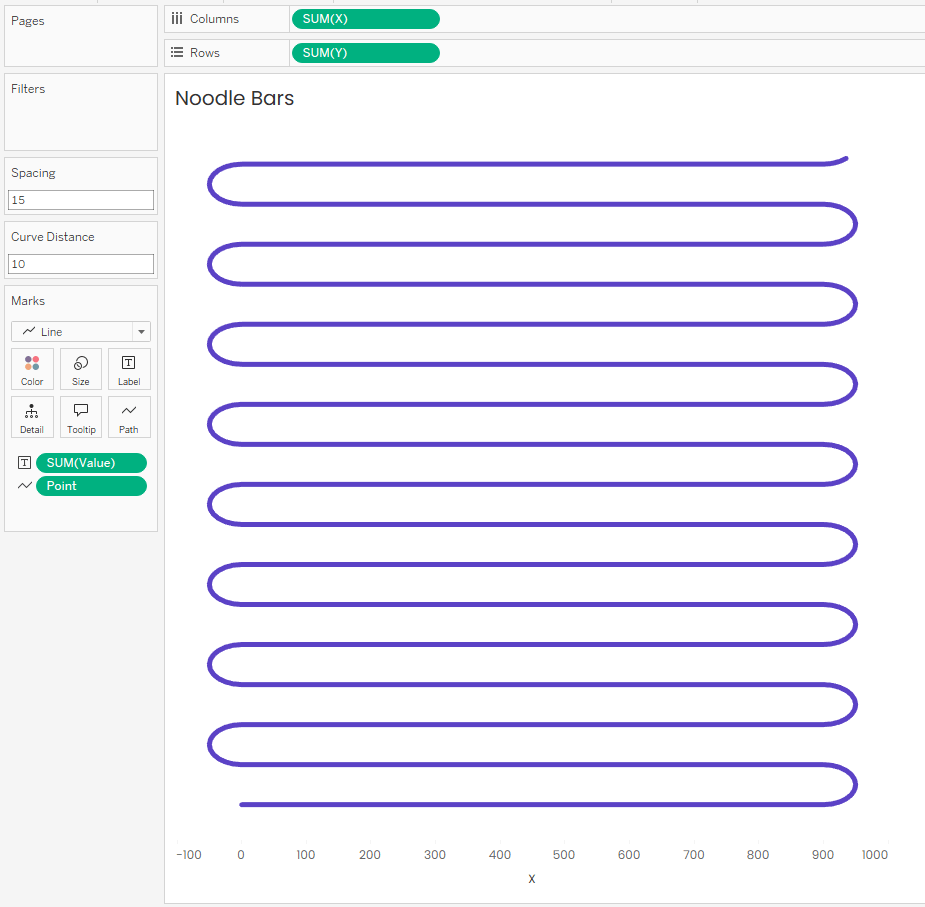Click the 500 axis tick label
The image size is (925, 907).
(563, 854)
